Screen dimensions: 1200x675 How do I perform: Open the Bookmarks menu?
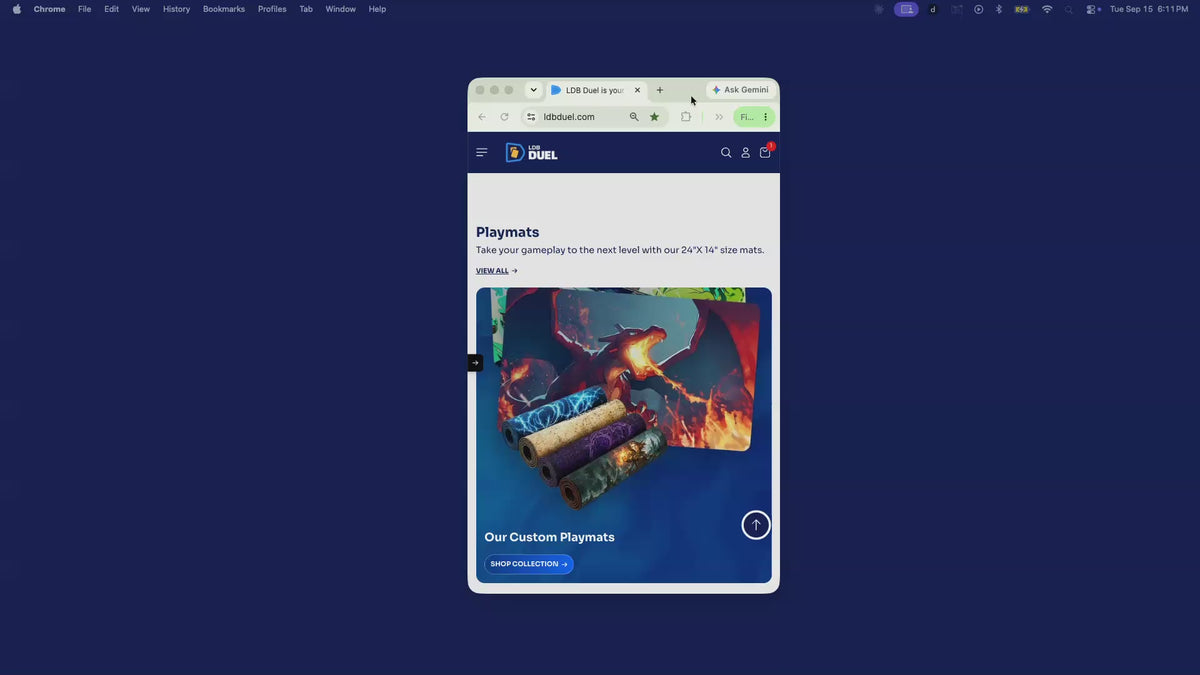[x=224, y=9]
